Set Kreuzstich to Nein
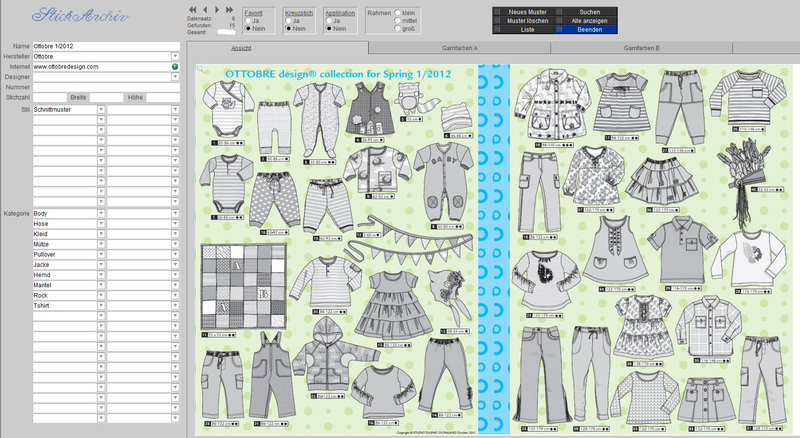The image size is (800, 438). [x=288, y=29]
